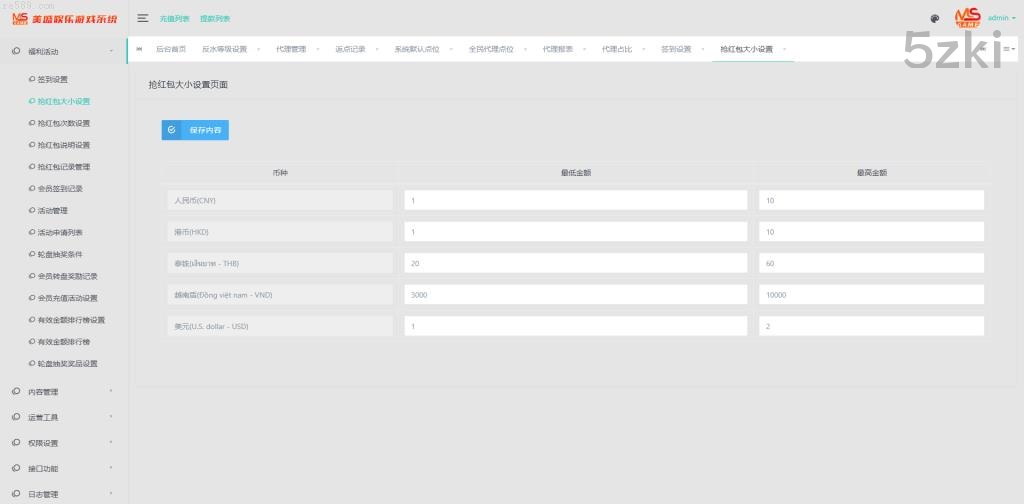This screenshot has width=1024, height=504.
Task: Switch to the 后台首页 tab
Action: 171,49
